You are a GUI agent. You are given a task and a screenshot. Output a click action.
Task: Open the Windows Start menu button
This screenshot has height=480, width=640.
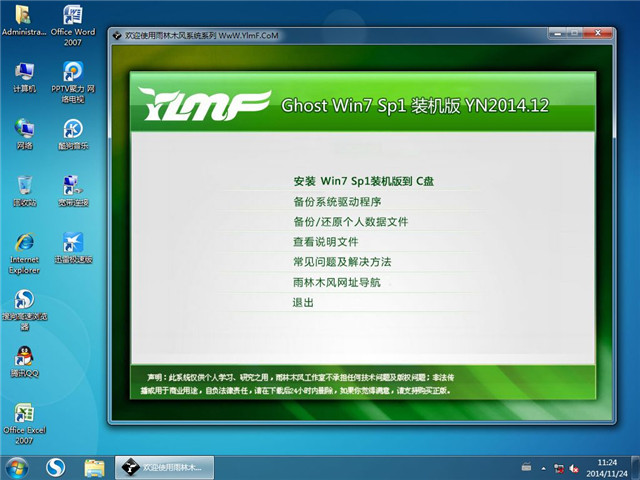pyautogui.click(x=17, y=467)
